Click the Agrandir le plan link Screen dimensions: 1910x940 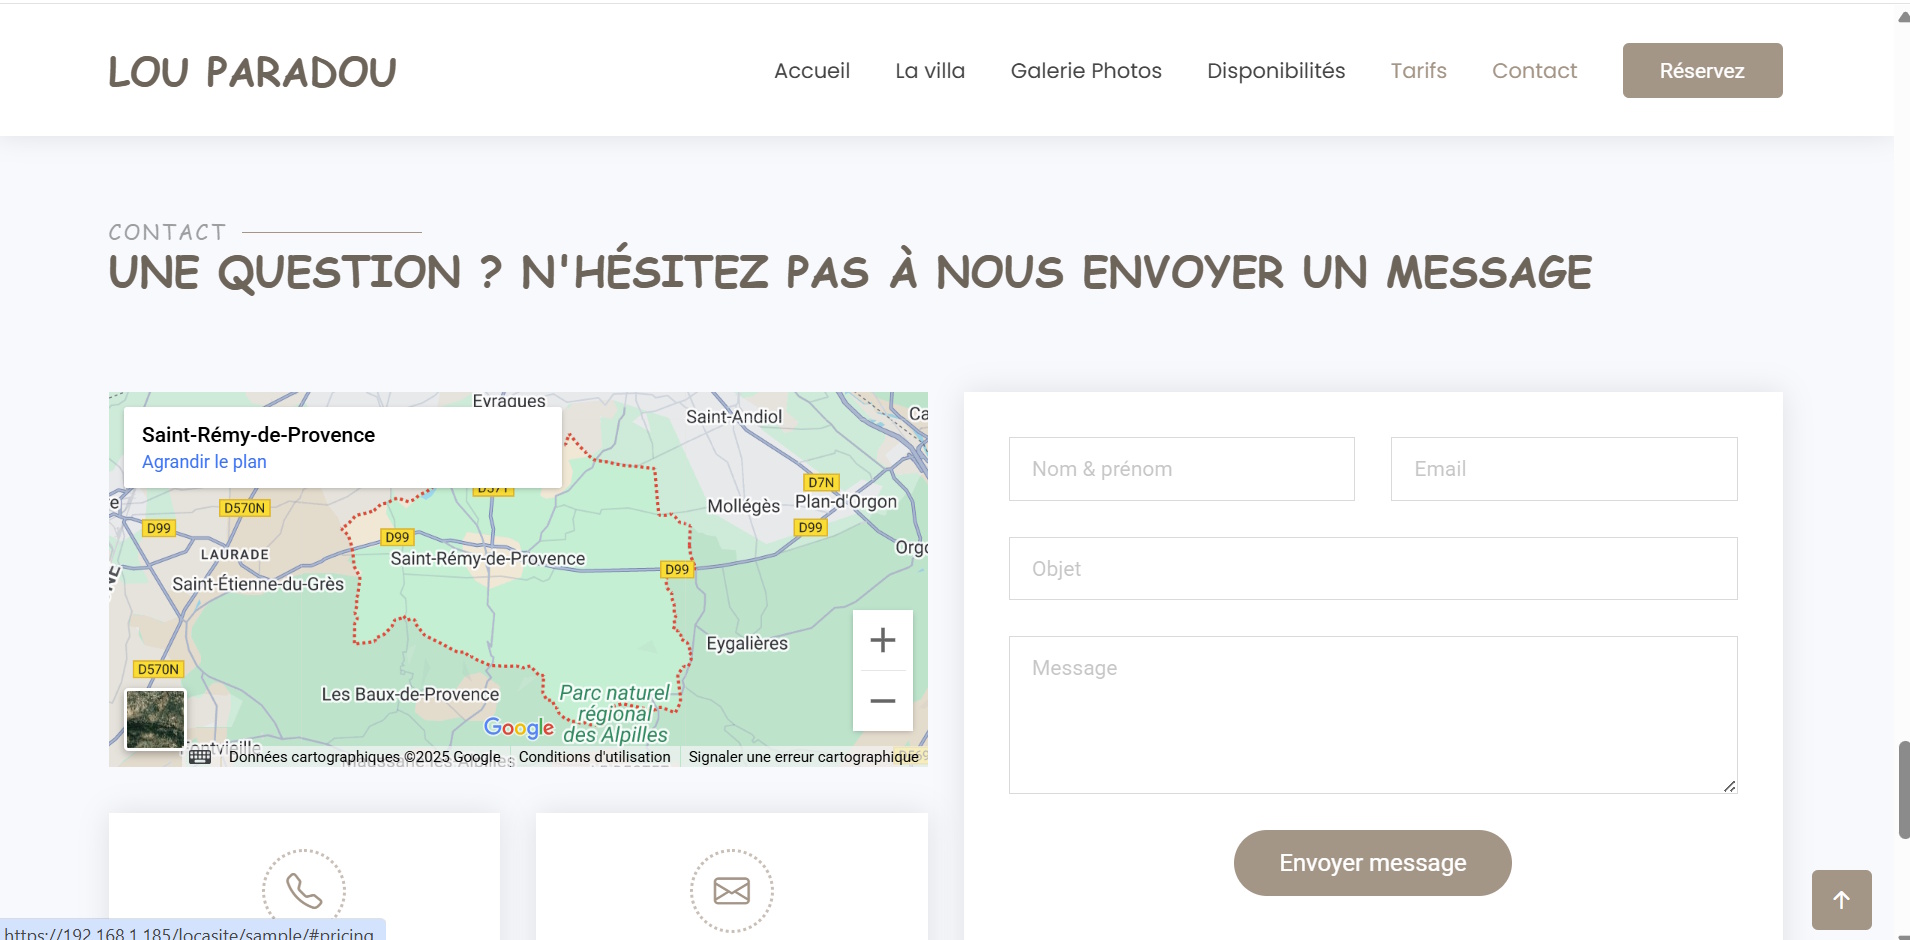(x=204, y=462)
